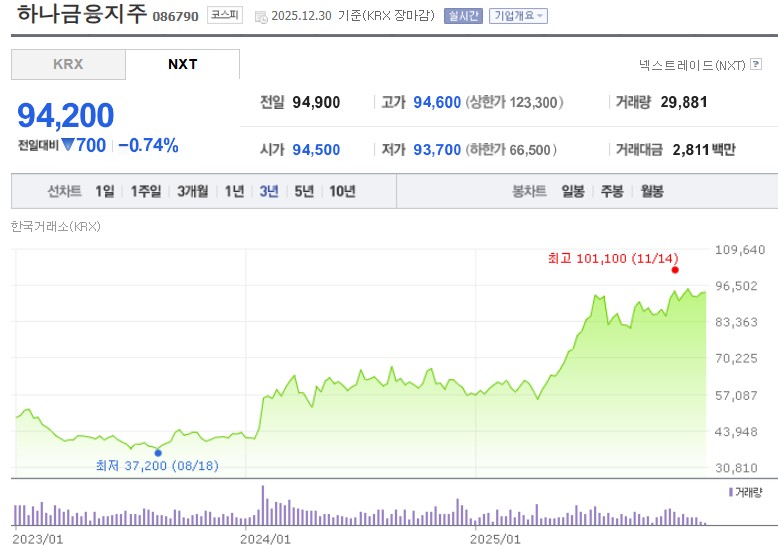Click the 거래대금 value 2,811 백만
This screenshot has height=545, width=778.
click(x=704, y=149)
